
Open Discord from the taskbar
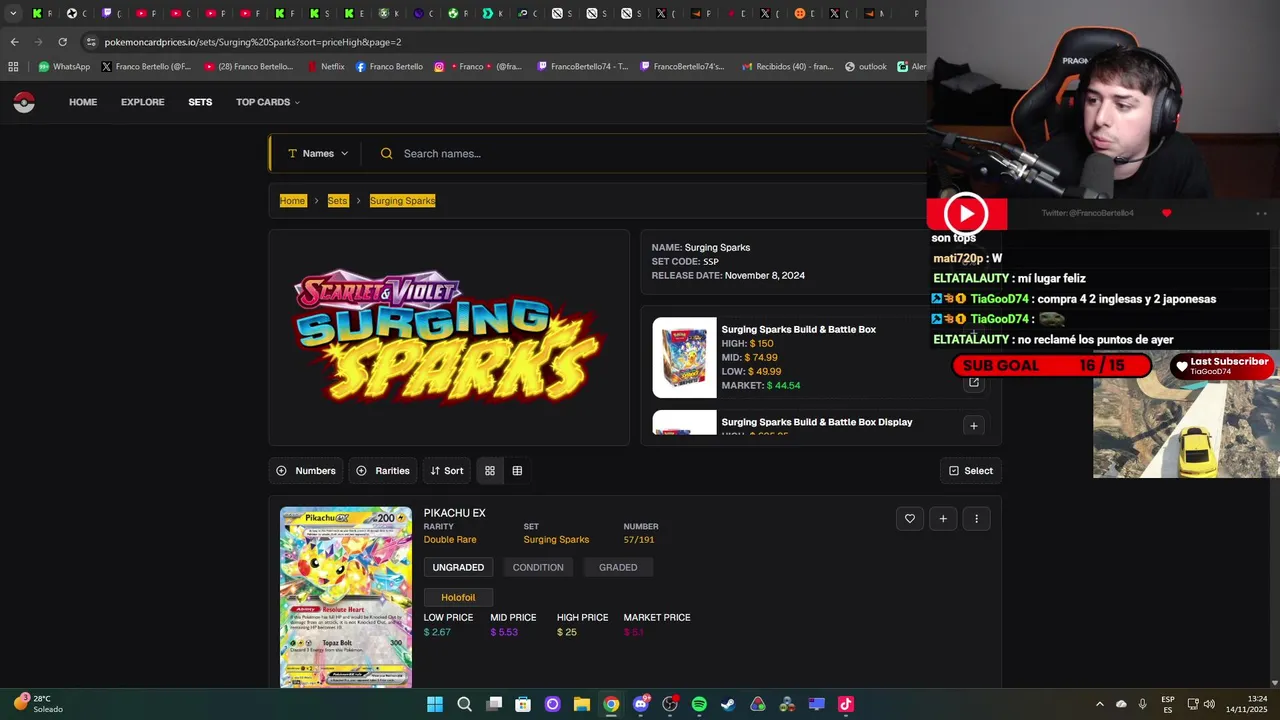tap(640, 704)
